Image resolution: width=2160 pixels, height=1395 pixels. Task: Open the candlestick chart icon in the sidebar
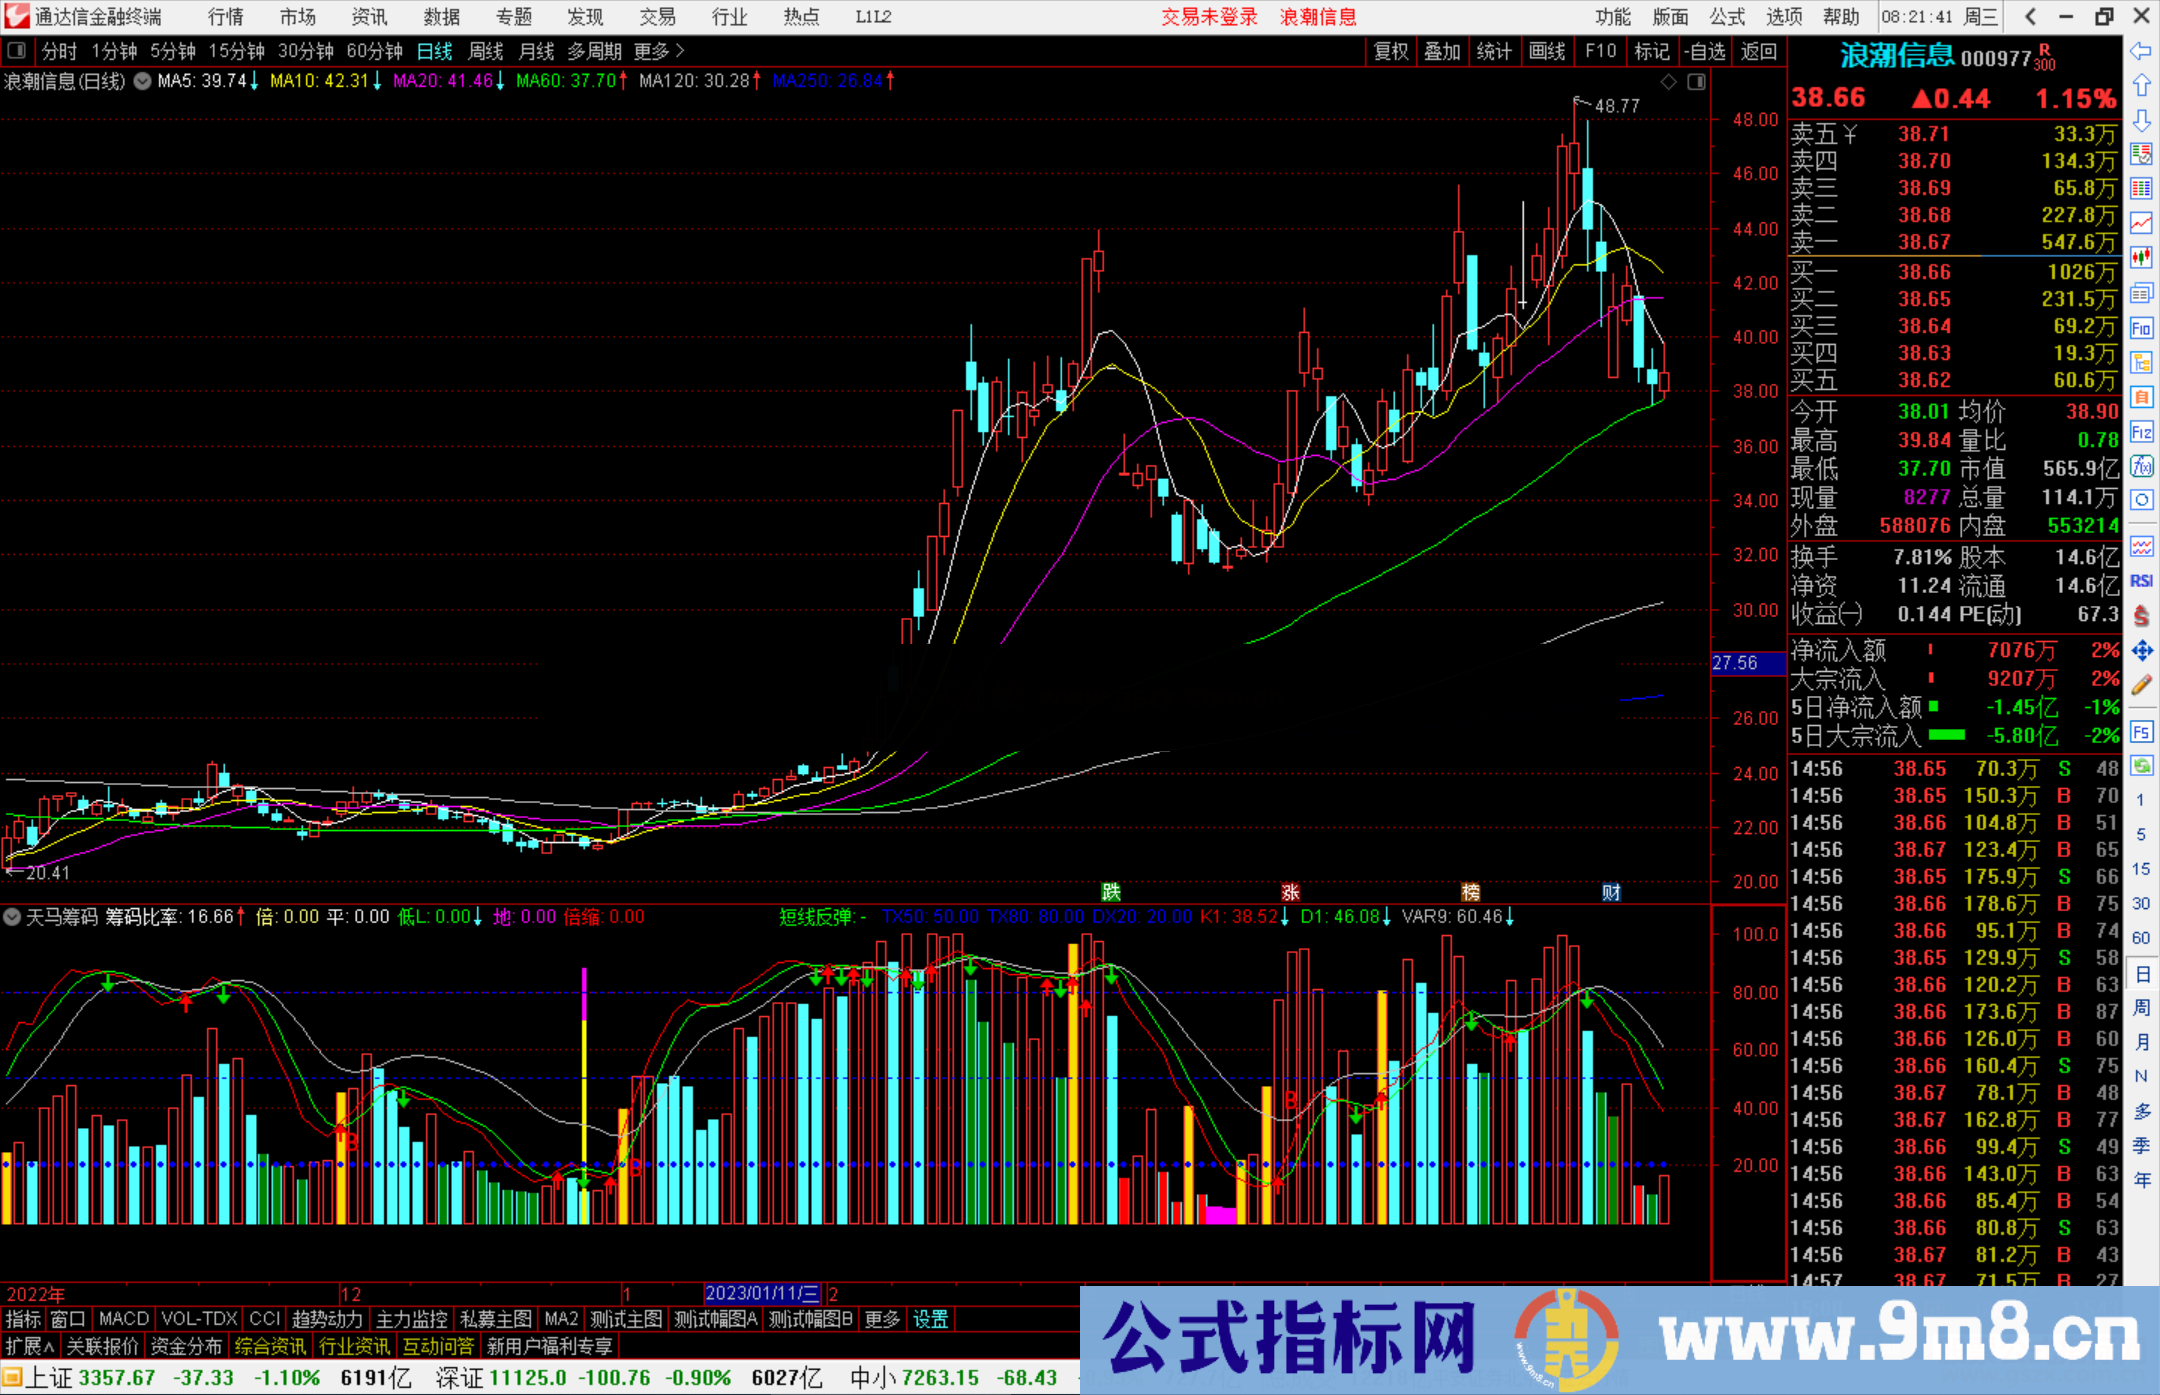tap(2141, 257)
